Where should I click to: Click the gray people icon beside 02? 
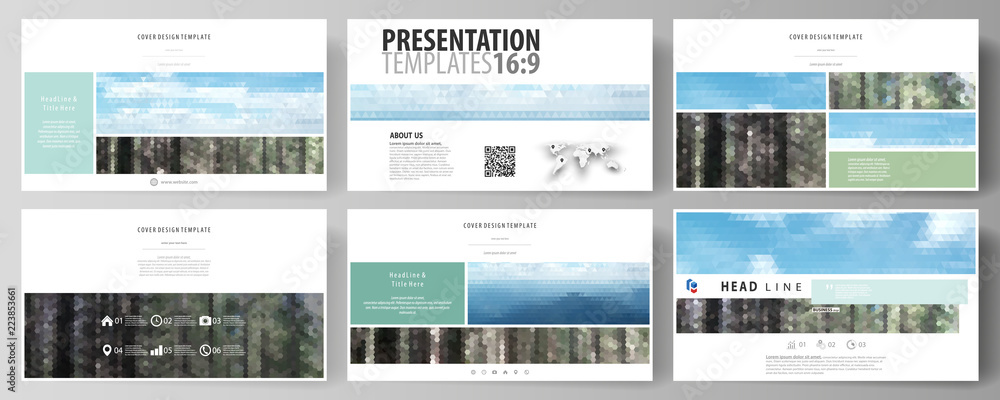click(821, 344)
